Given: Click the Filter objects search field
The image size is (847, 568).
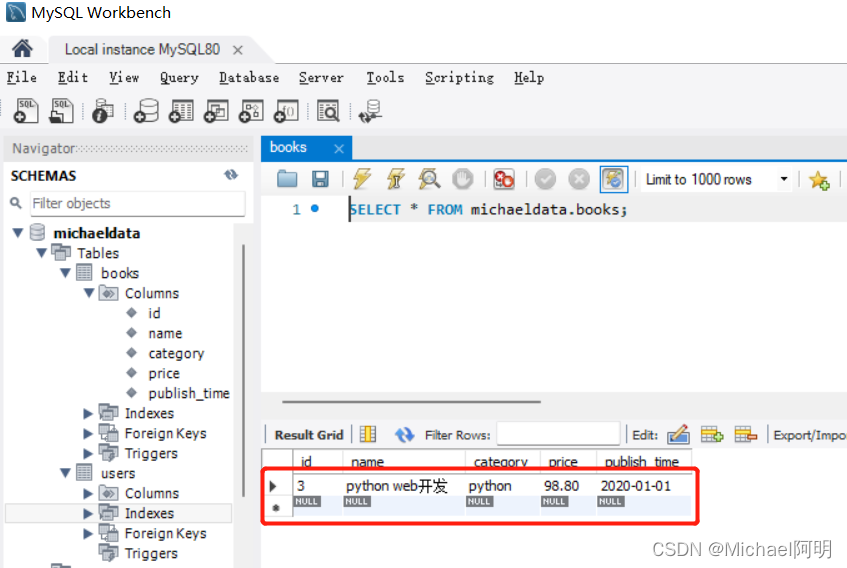Looking at the screenshot, I should [137, 204].
